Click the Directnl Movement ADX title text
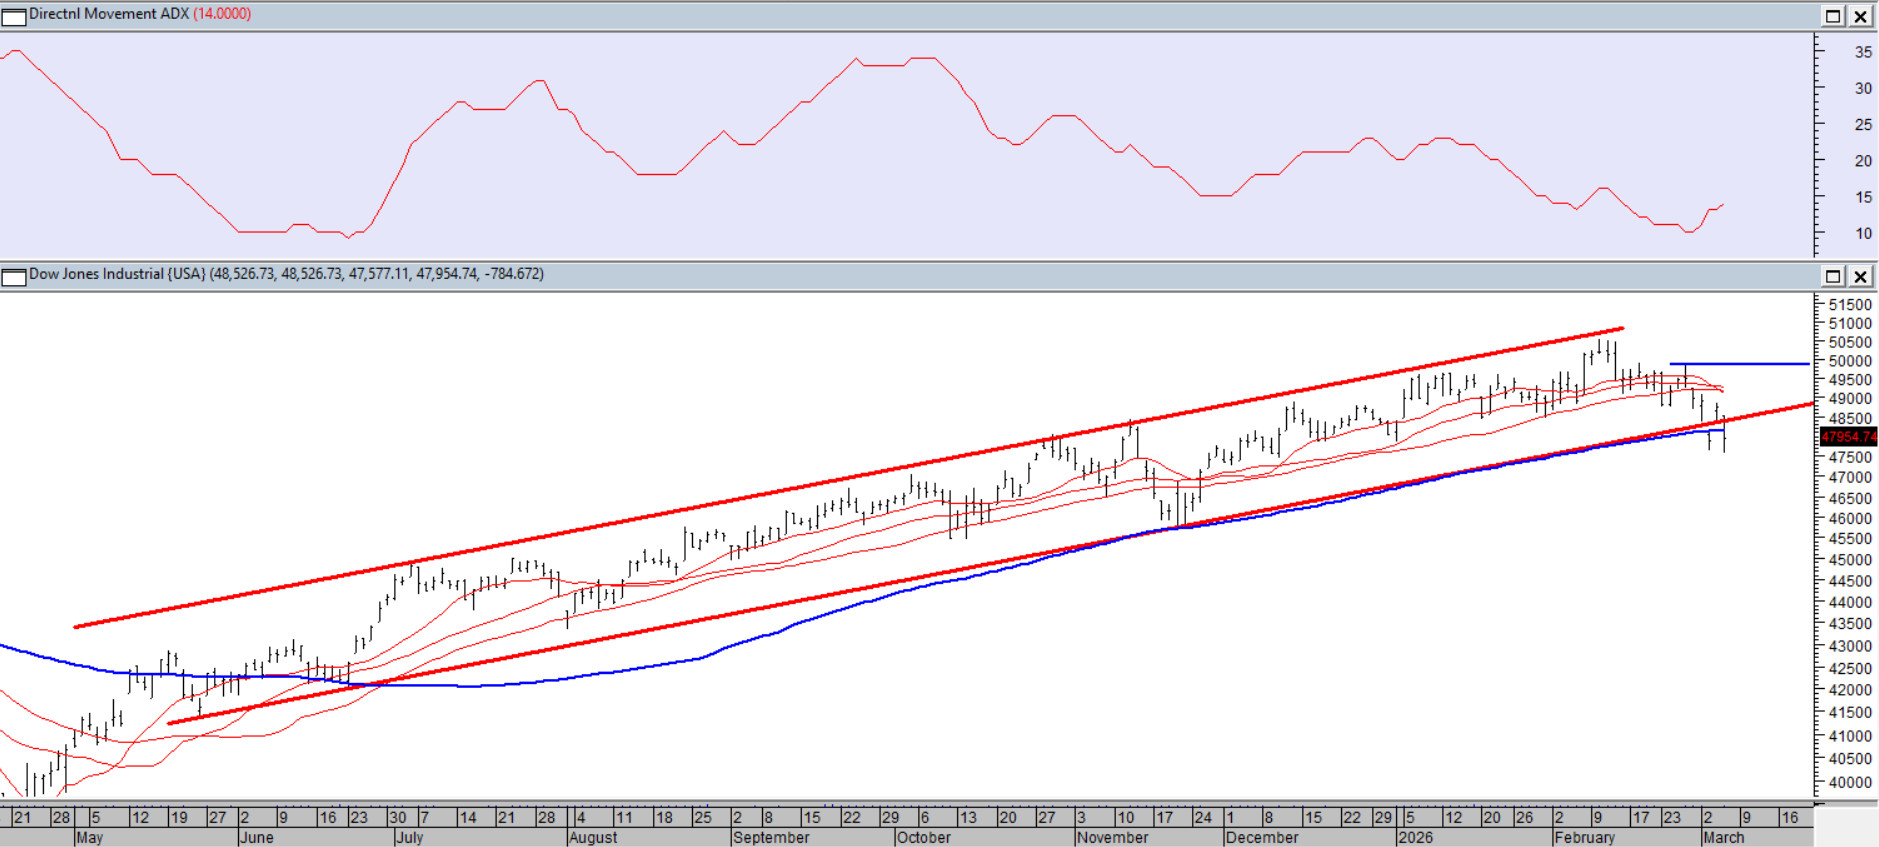The width and height of the screenshot is (1879, 847). coord(108,14)
